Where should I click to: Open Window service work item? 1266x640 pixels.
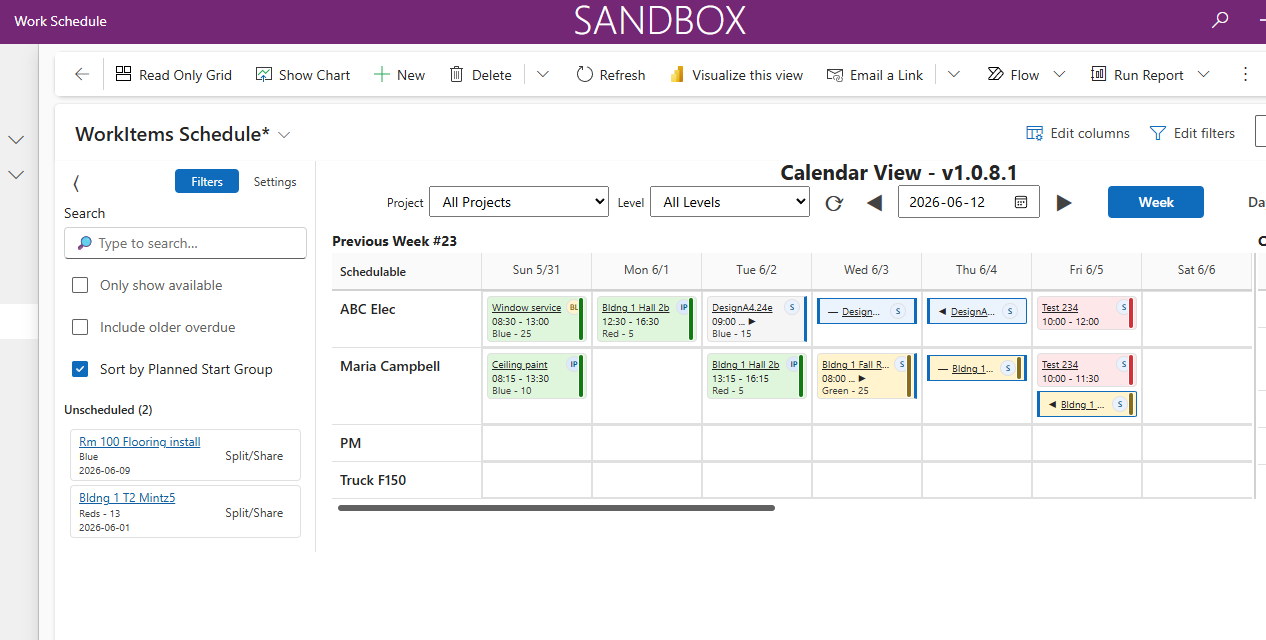pos(526,308)
